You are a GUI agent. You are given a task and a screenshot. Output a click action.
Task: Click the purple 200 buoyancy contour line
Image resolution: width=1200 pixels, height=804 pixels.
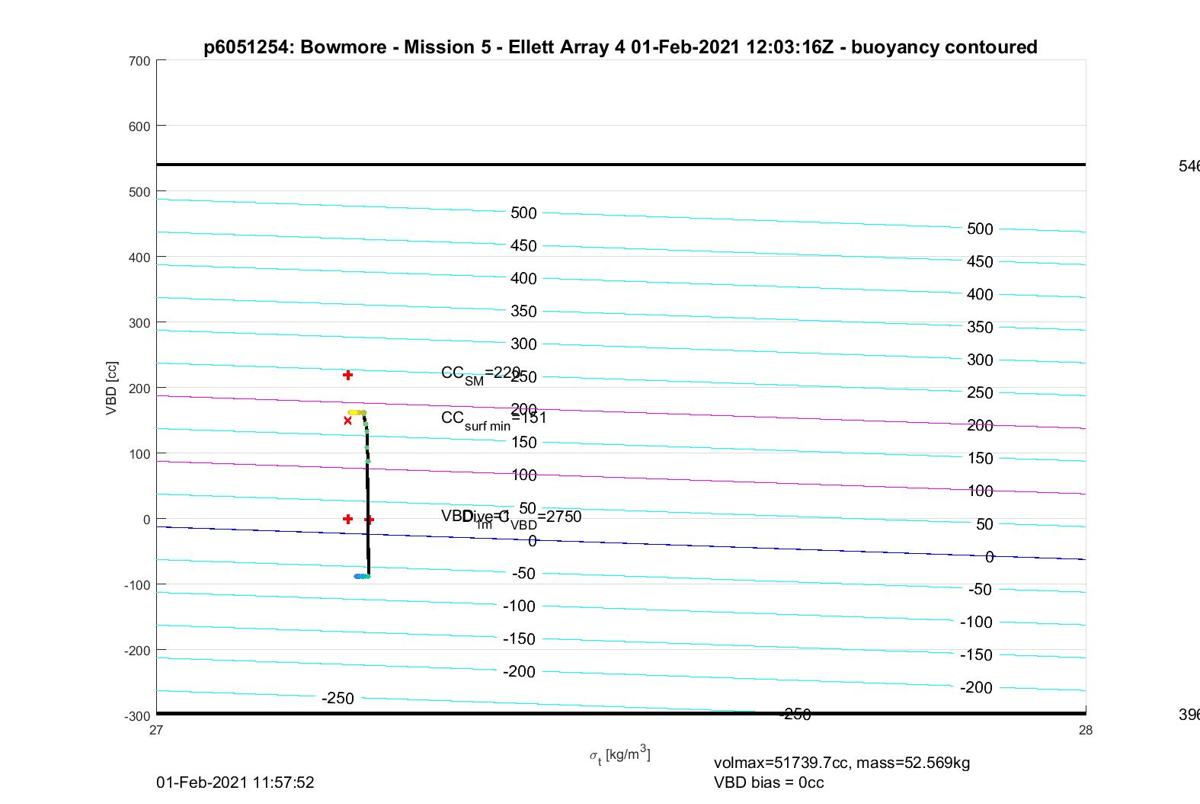pyautogui.click(x=621, y=411)
